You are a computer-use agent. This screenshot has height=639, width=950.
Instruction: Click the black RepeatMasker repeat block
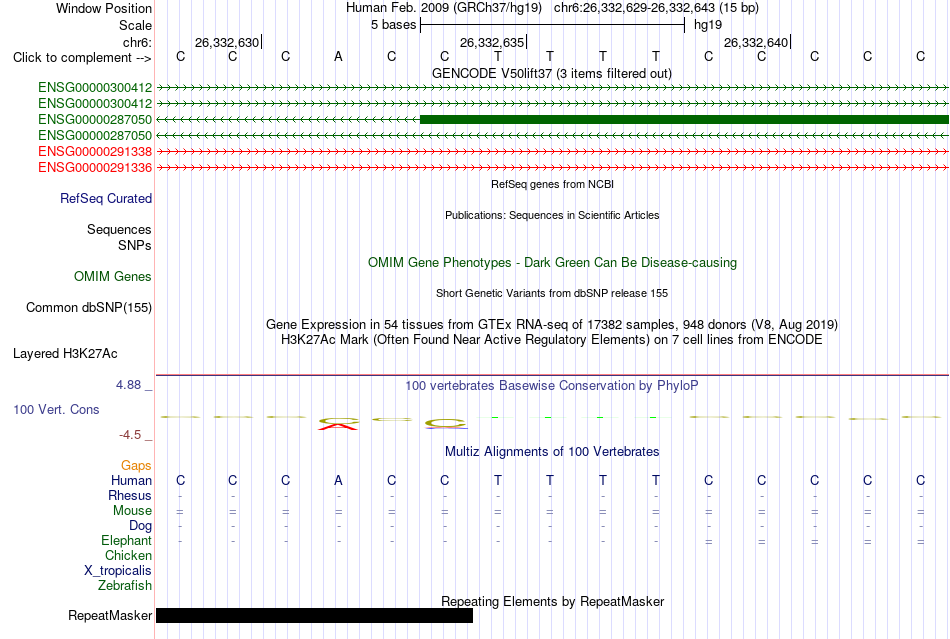(314, 615)
